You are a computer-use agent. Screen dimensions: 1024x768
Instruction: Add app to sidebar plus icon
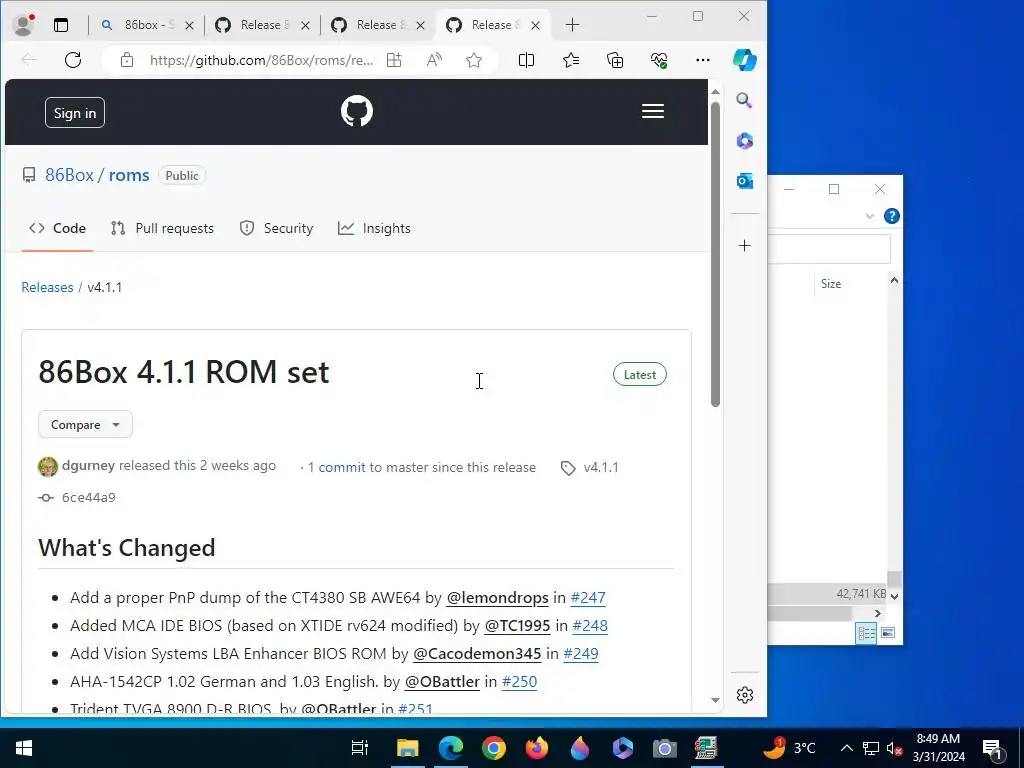[744, 246]
